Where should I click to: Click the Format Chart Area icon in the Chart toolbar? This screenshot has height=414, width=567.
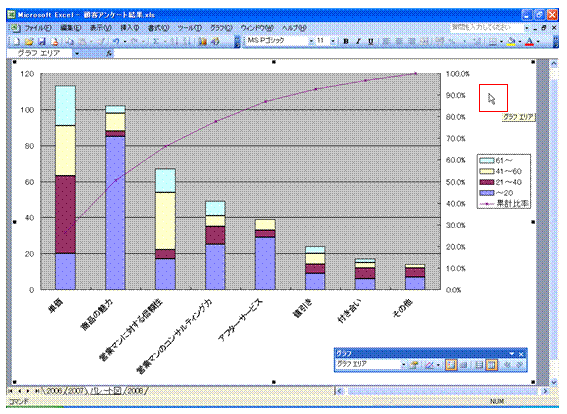[414, 365]
